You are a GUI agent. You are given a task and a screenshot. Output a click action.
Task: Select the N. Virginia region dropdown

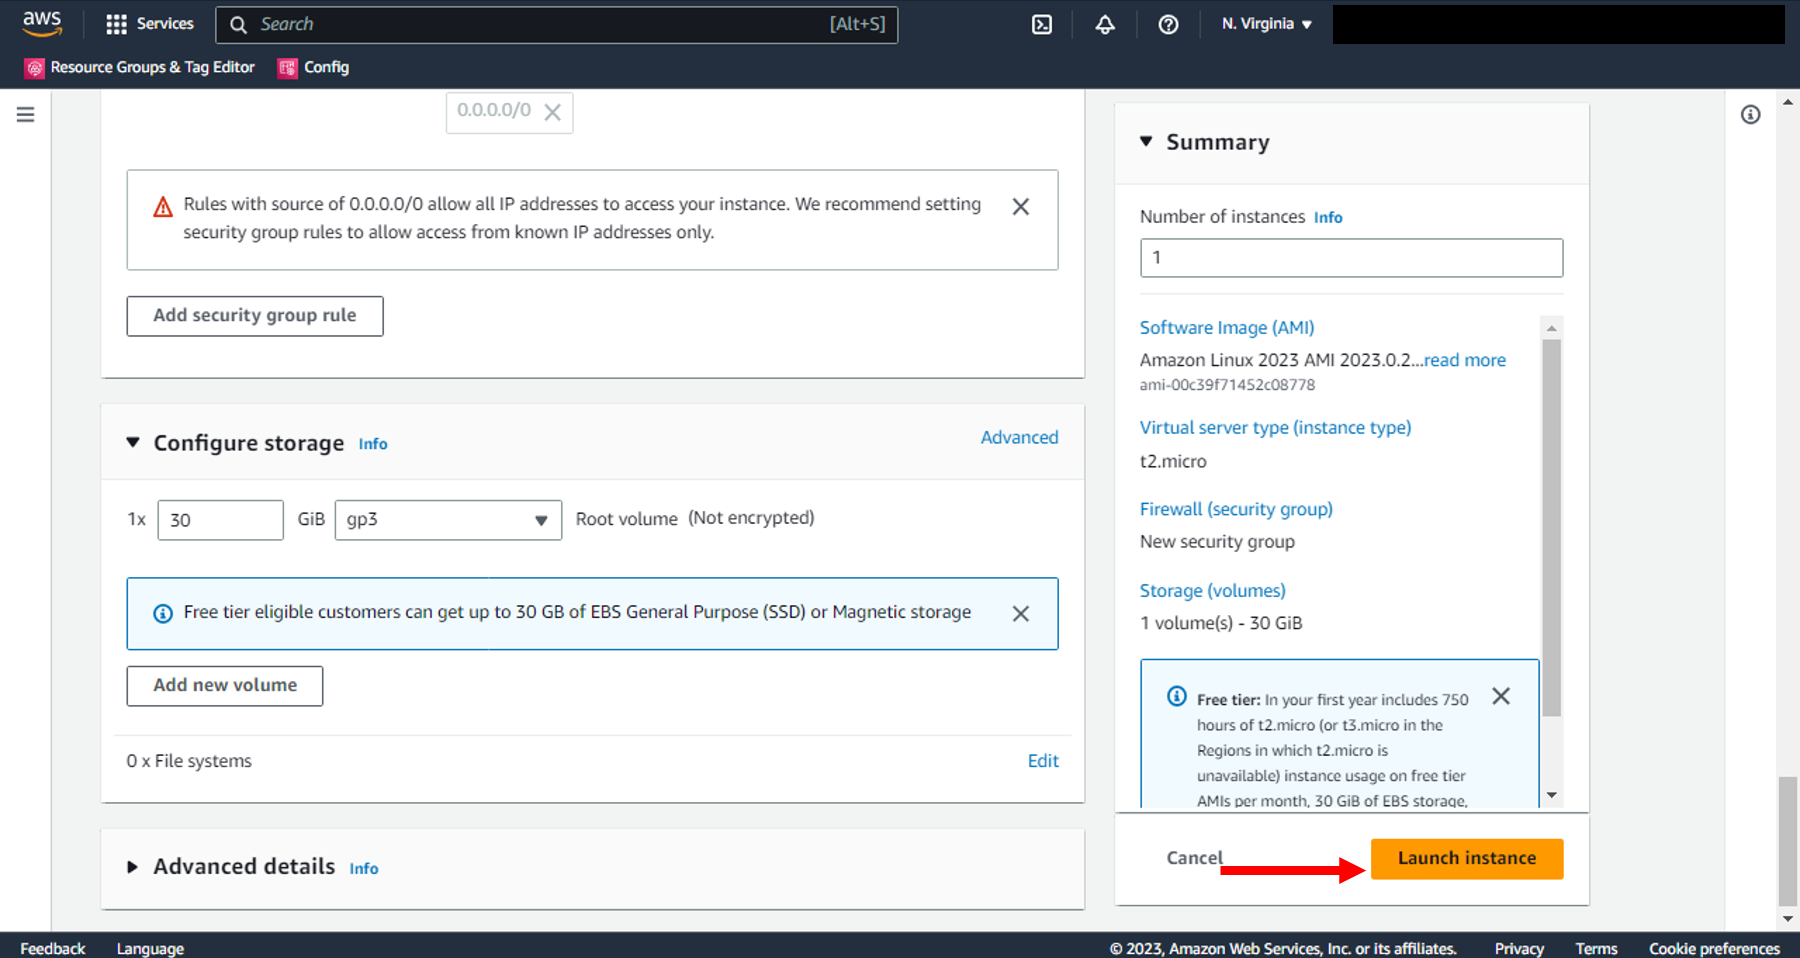point(1266,24)
